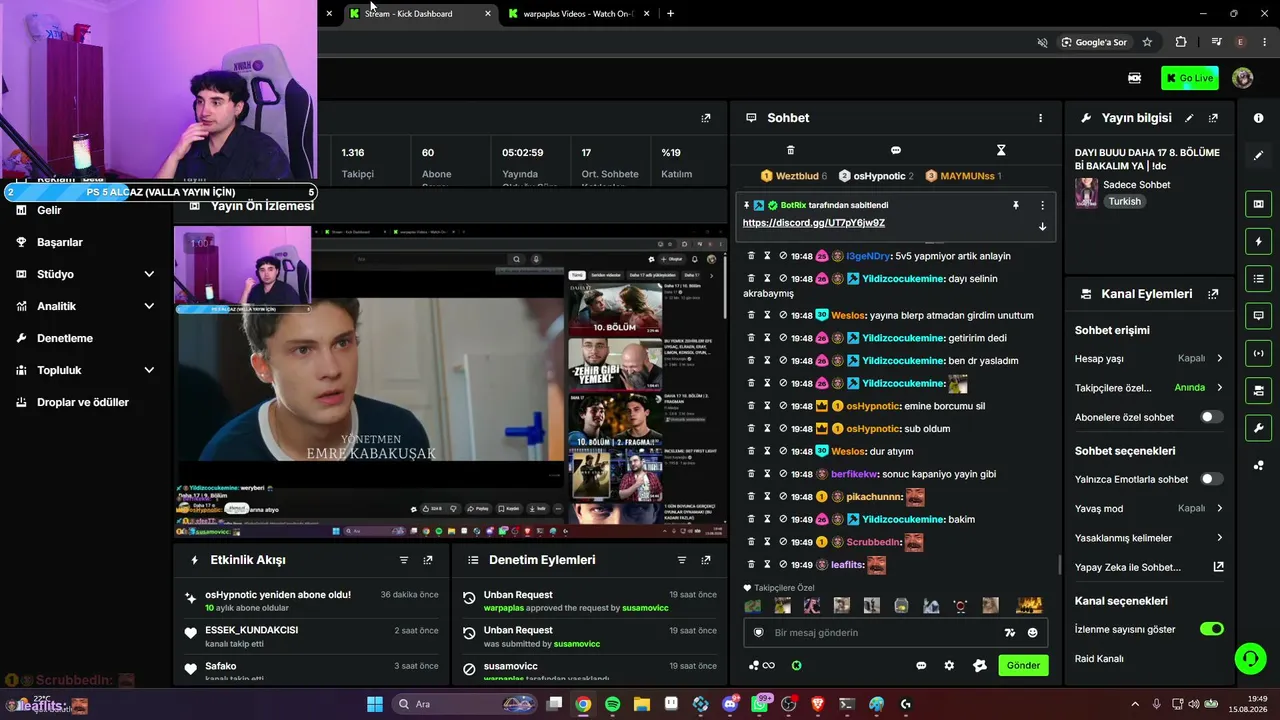The height and width of the screenshot is (720, 1280).
Task: Open the Yavaş mod setting
Action: (1149, 508)
